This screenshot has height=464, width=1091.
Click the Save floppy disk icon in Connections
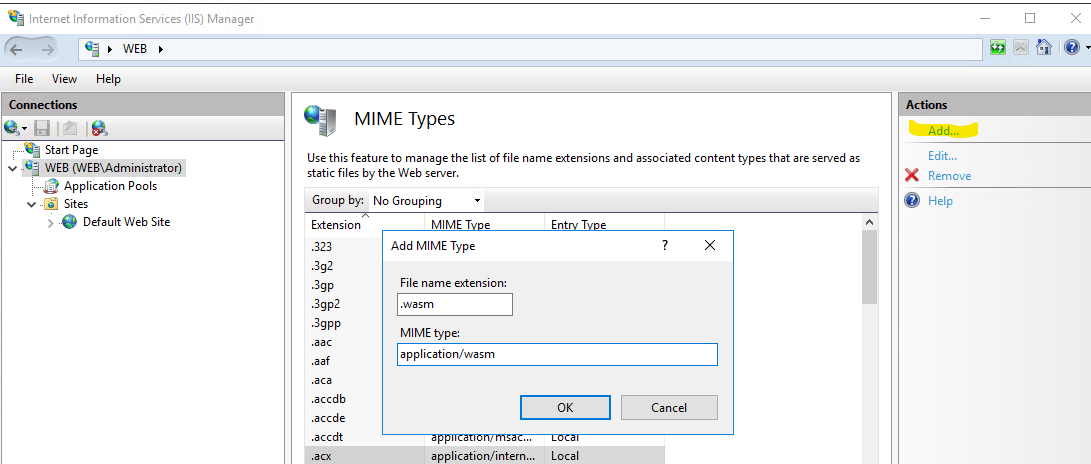click(42, 127)
